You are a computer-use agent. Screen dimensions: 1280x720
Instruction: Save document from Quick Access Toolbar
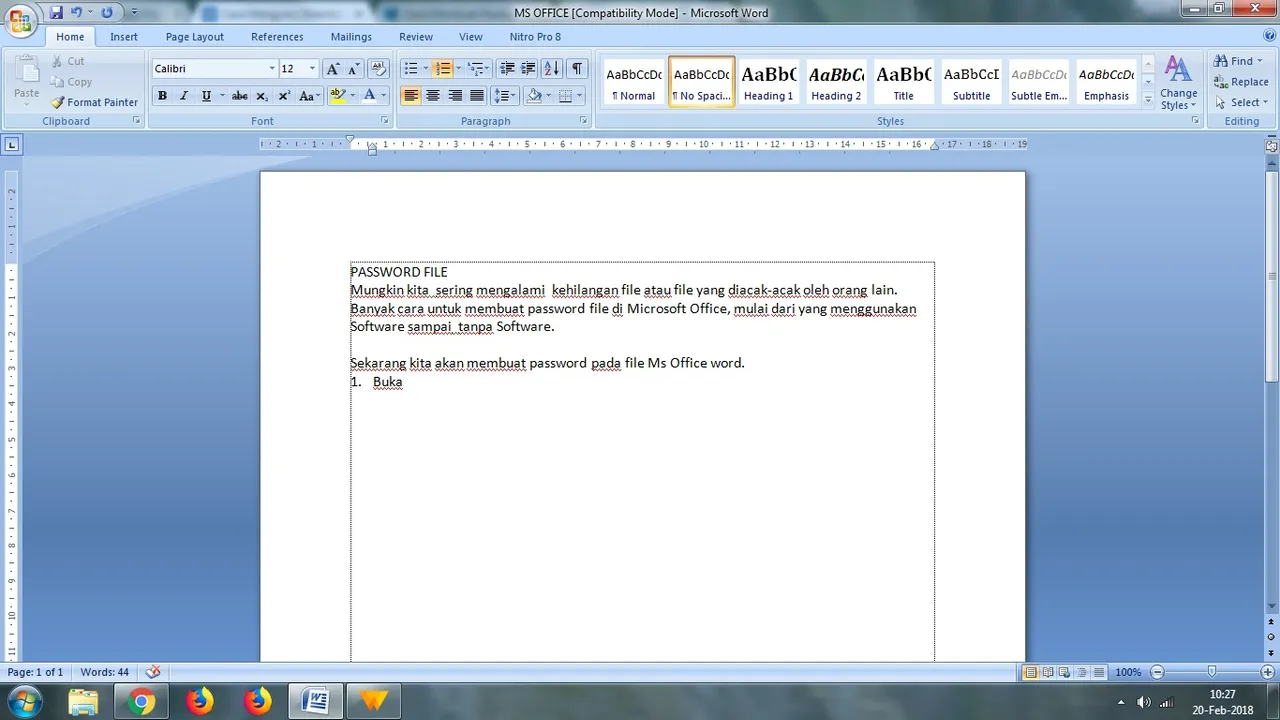[x=56, y=13]
